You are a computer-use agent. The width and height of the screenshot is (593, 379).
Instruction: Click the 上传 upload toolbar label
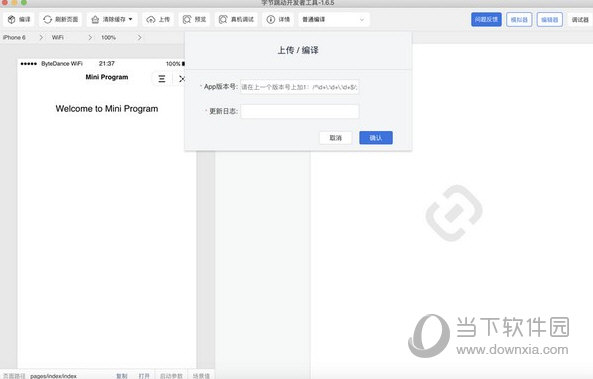164,19
